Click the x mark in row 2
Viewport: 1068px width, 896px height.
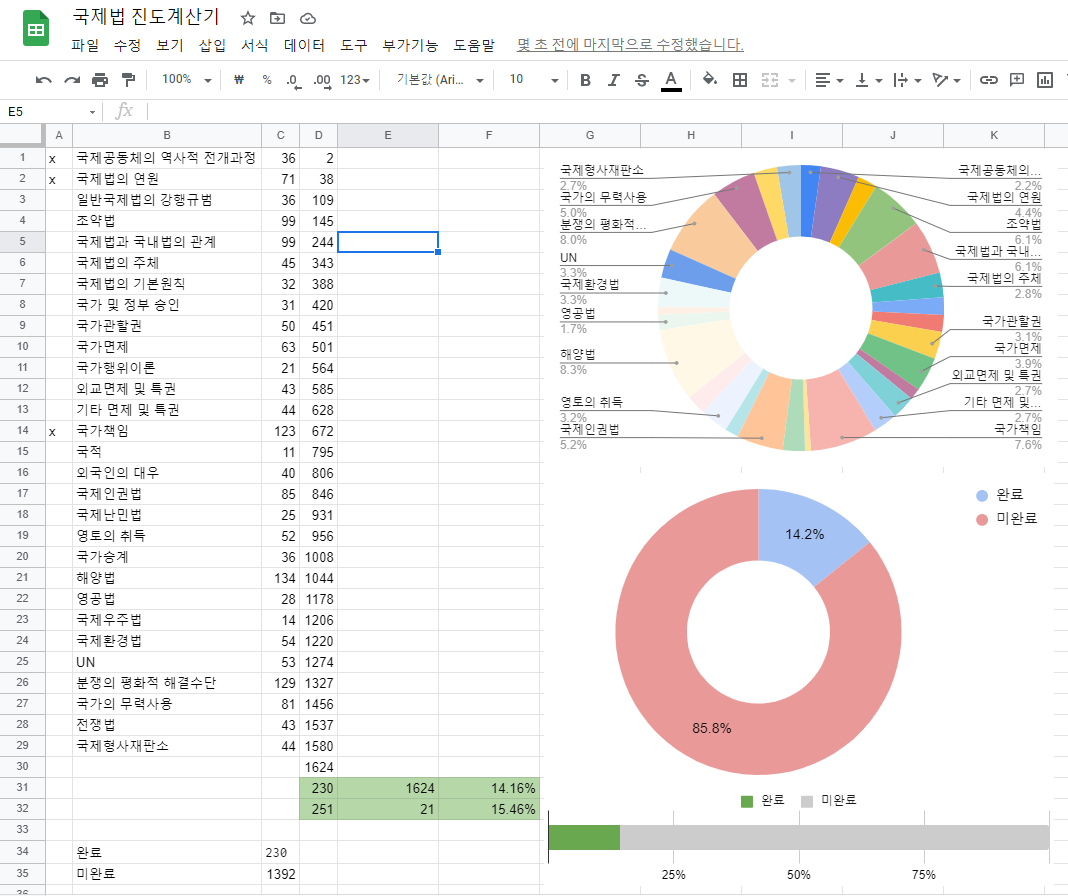point(53,180)
